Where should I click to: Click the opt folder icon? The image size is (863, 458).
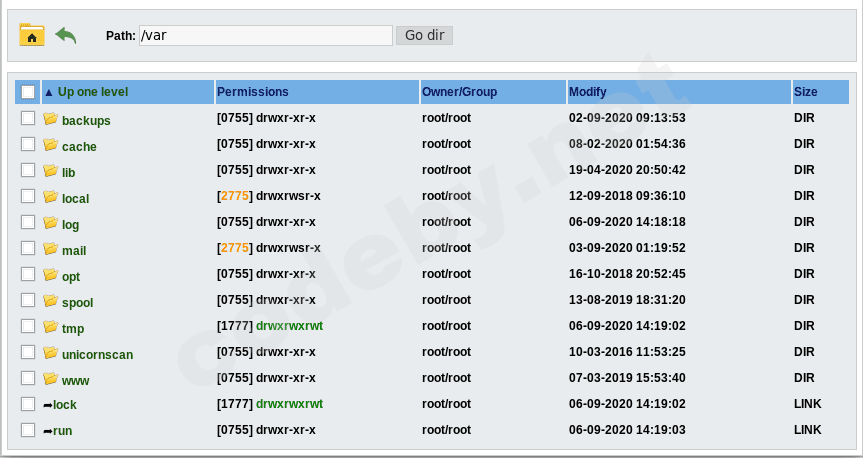(x=51, y=274)
